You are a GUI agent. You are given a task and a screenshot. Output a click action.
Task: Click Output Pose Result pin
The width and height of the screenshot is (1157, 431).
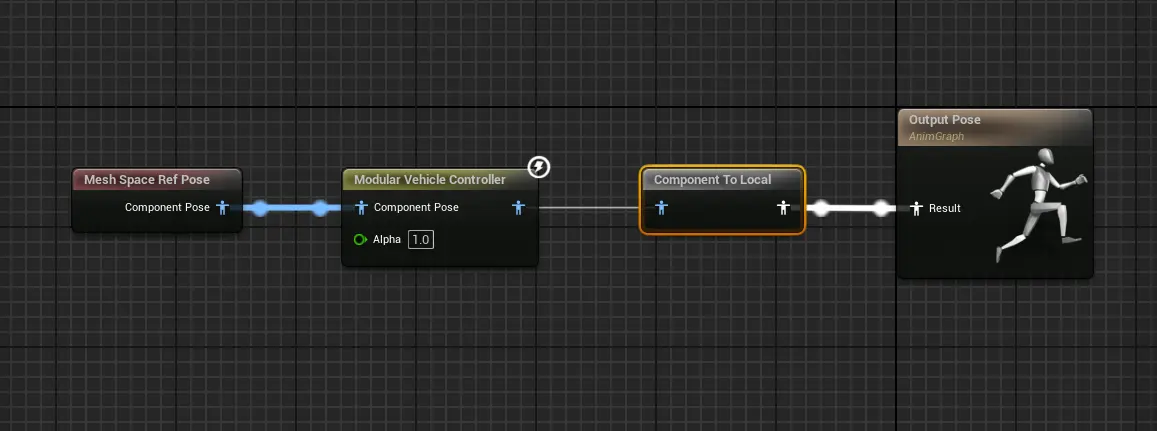click(916, 208)
